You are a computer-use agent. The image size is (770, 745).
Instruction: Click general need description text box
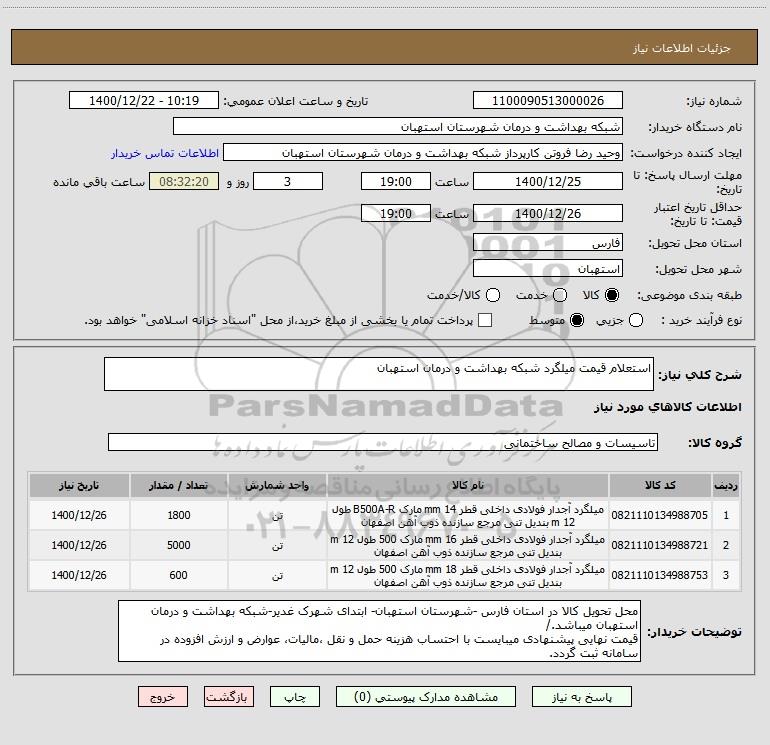coord(379,374)
